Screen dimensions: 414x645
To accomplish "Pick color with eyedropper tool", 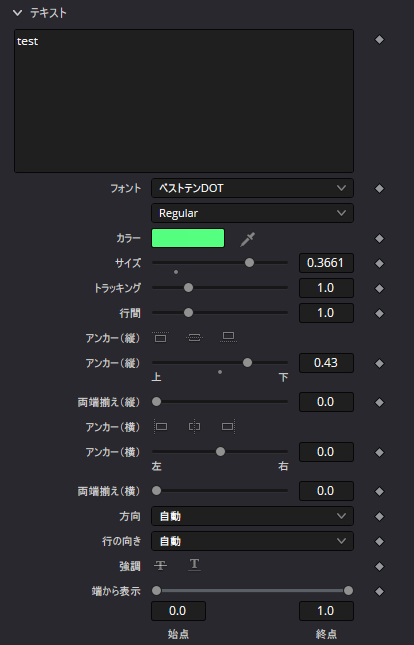I will coord(248,239).
